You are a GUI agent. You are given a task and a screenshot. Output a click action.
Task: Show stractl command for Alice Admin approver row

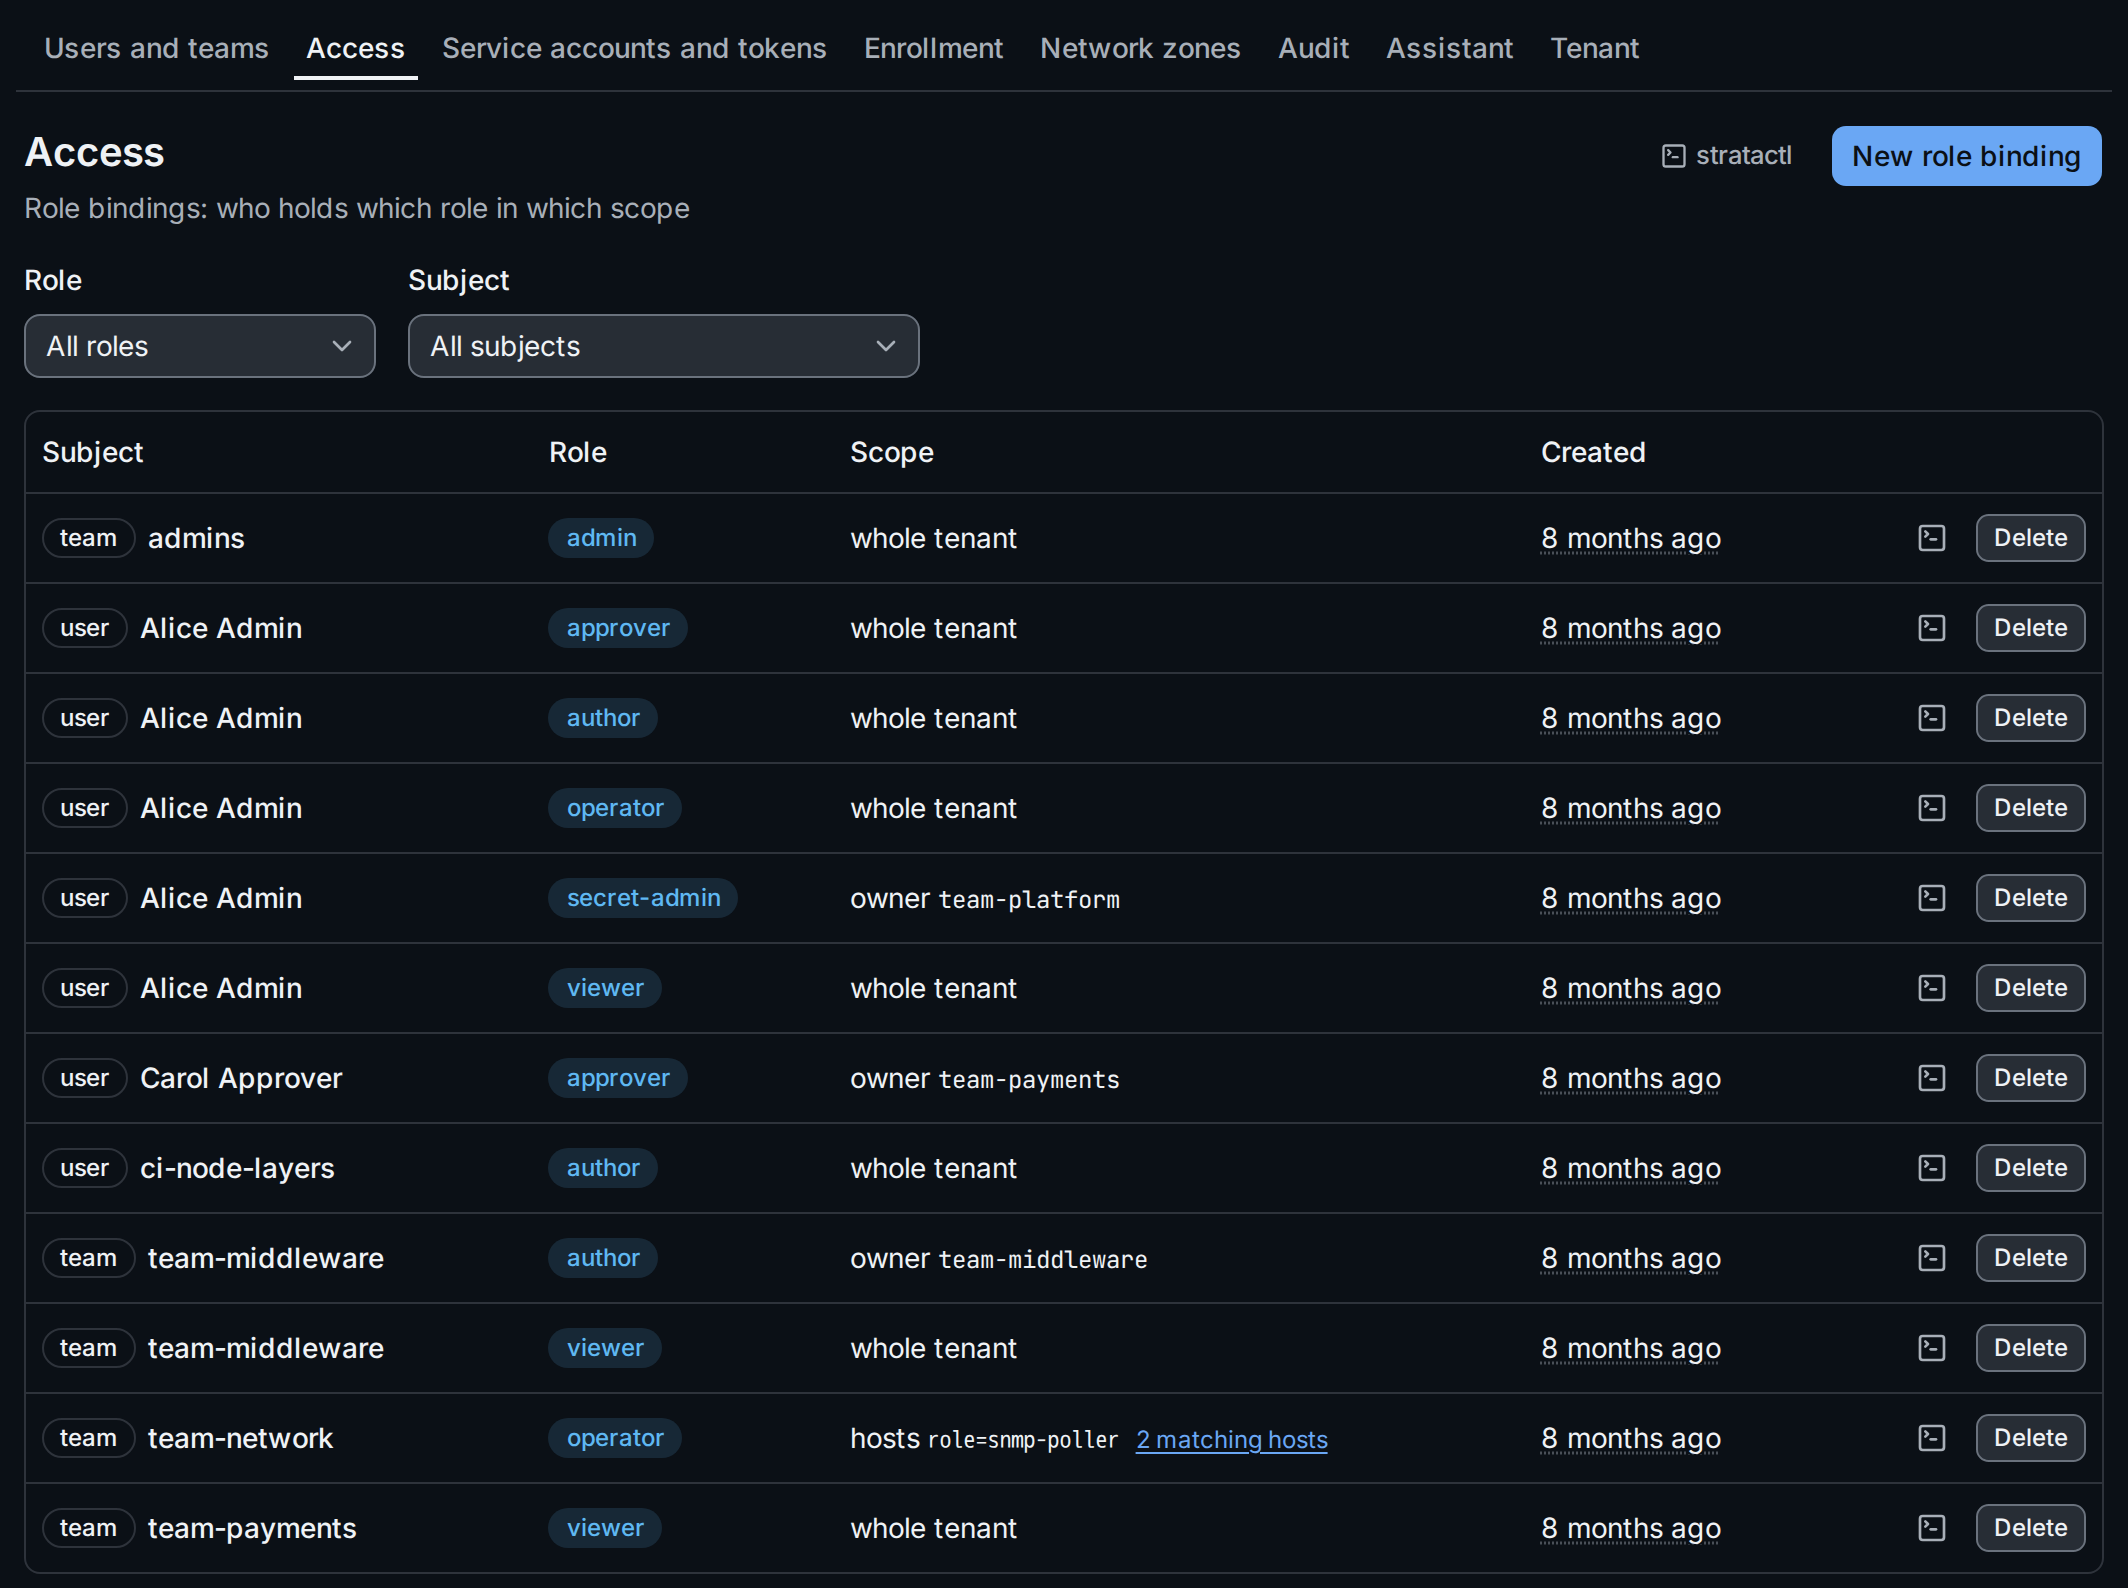tap(1931, 628)
